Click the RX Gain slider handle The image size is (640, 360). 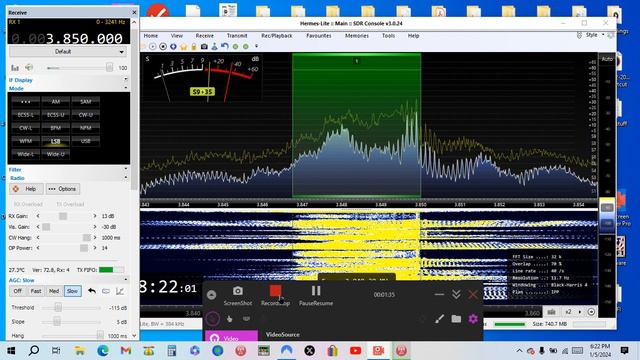point(62,216)
